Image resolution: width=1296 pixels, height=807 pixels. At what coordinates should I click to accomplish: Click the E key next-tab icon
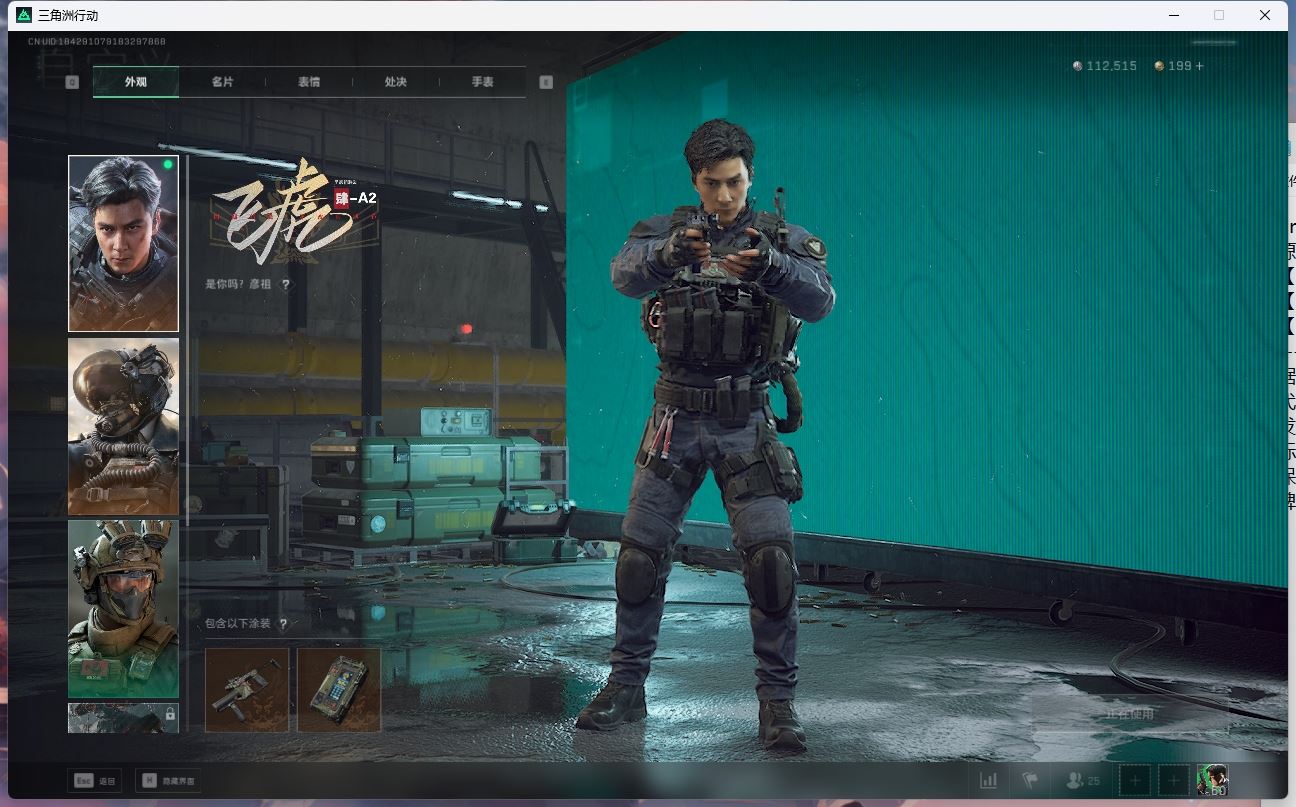[546, 82]
